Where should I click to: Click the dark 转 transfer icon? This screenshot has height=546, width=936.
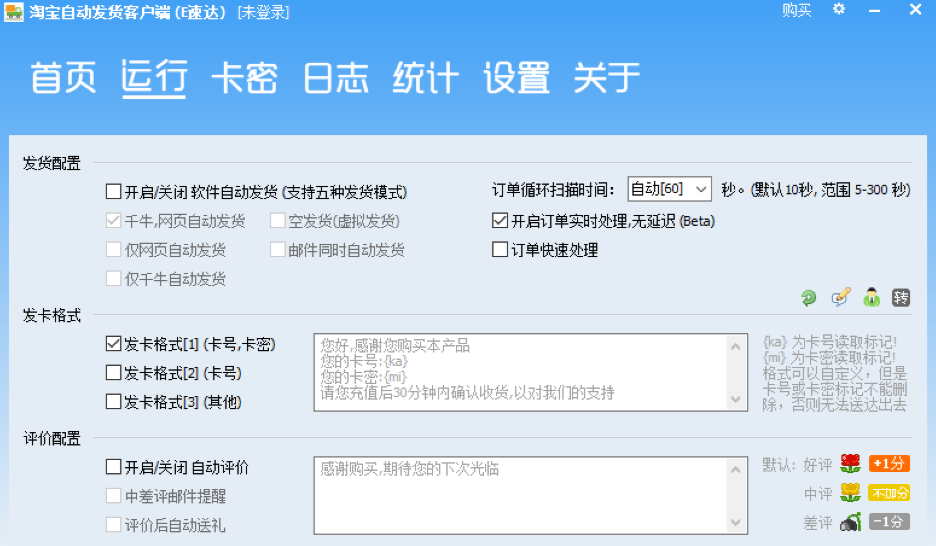(x=901, y=297)
